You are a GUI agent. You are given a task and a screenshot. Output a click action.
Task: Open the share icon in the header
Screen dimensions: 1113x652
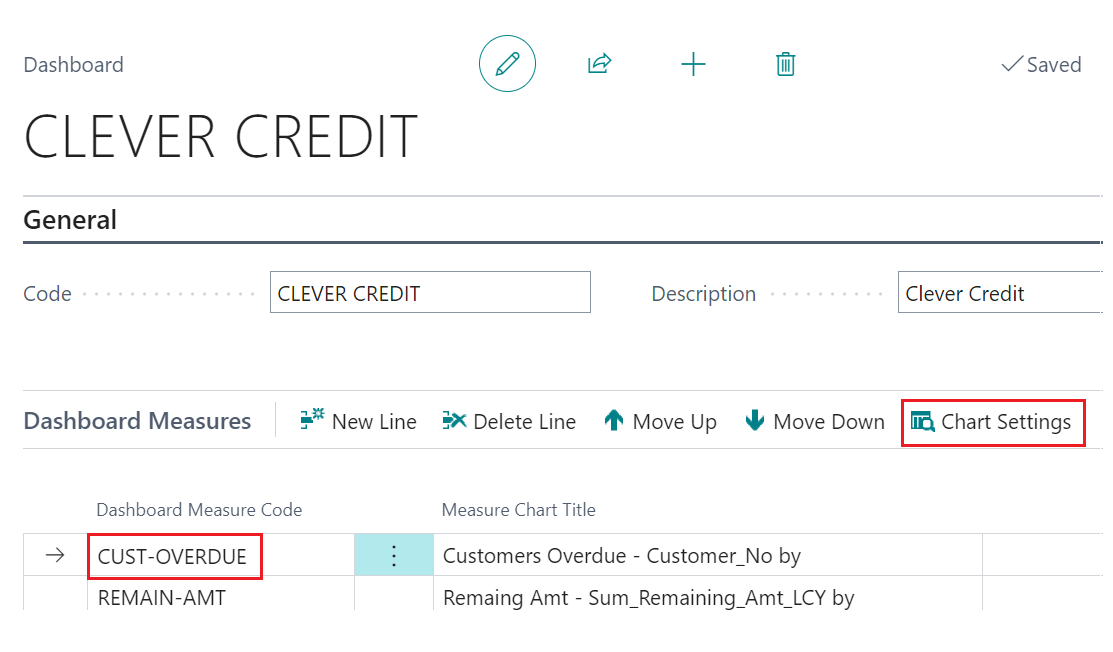(x=599, y=64)
